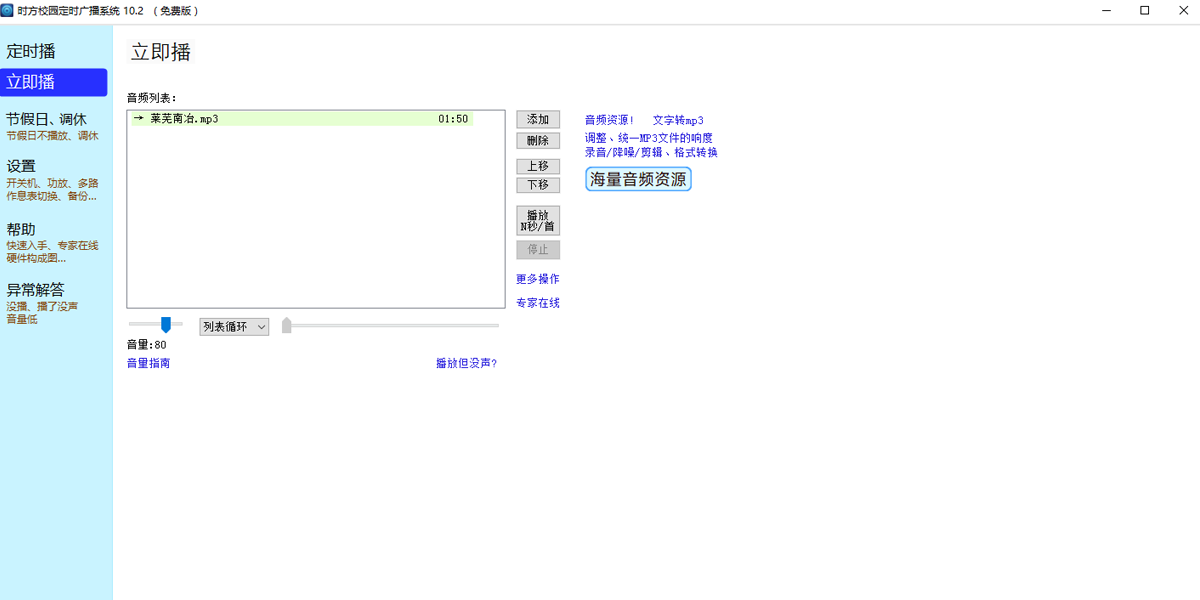Click the 添加 button
The image size is (1200, 600).
coord(538,119)
